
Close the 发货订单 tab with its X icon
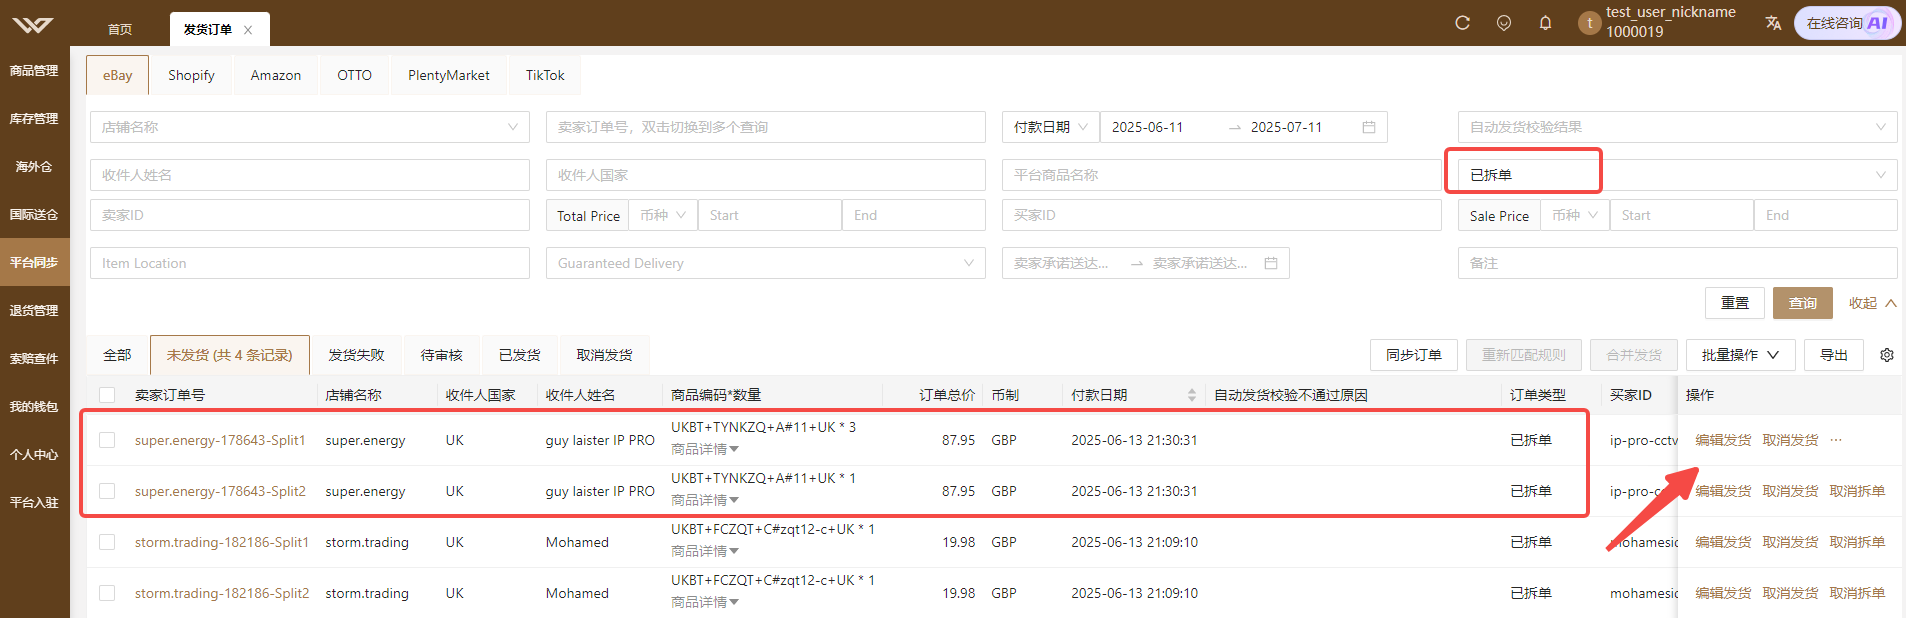click(248, 30)
